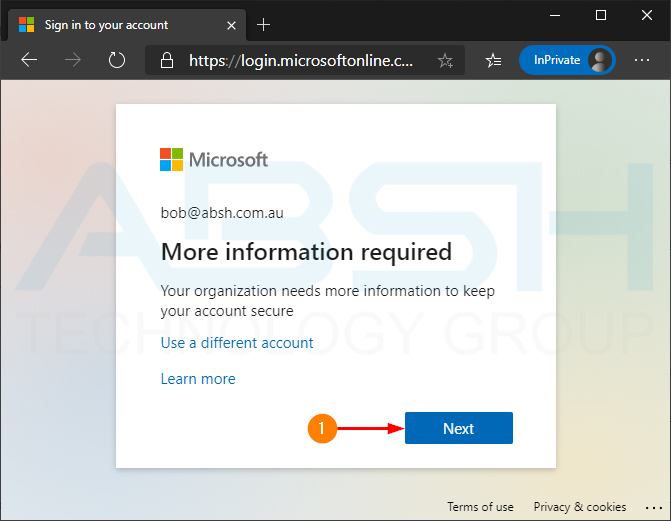Close the 'Sign in to your account' tab
Viewport: 671px width, 521px height.
(231, 25)
